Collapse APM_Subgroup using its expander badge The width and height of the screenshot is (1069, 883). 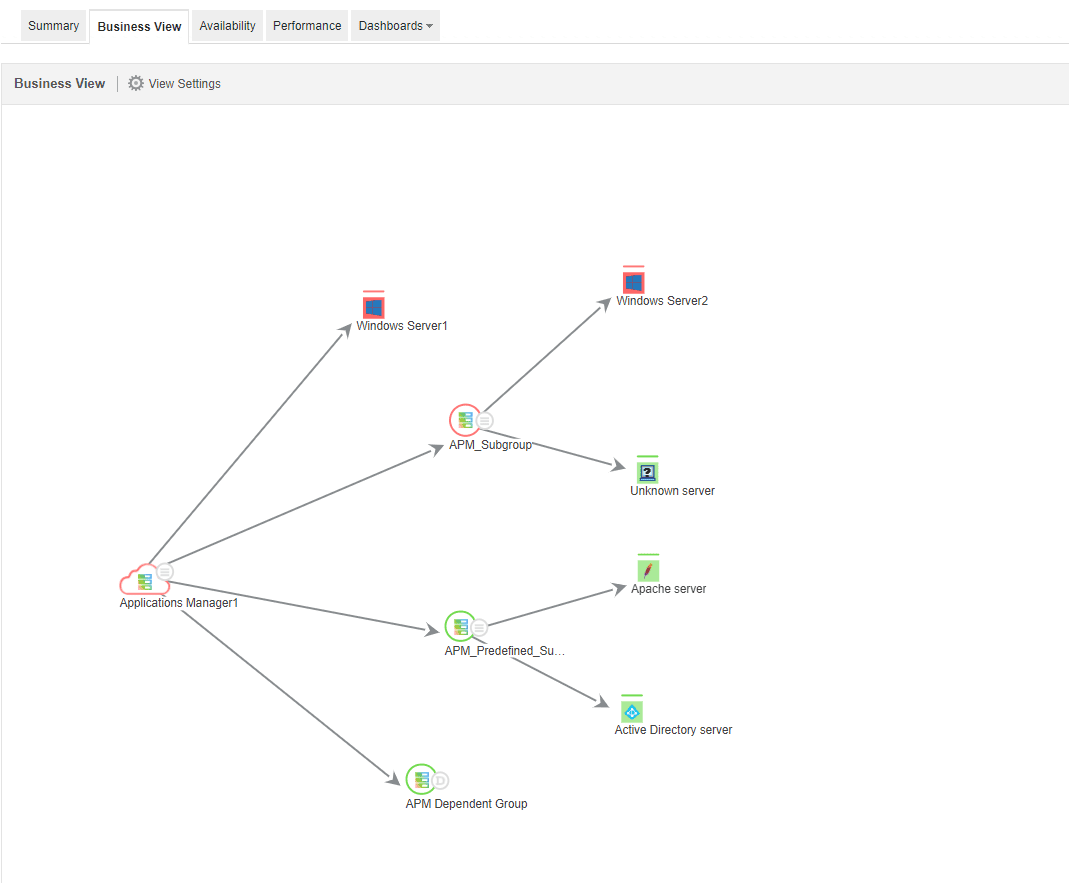485,421
